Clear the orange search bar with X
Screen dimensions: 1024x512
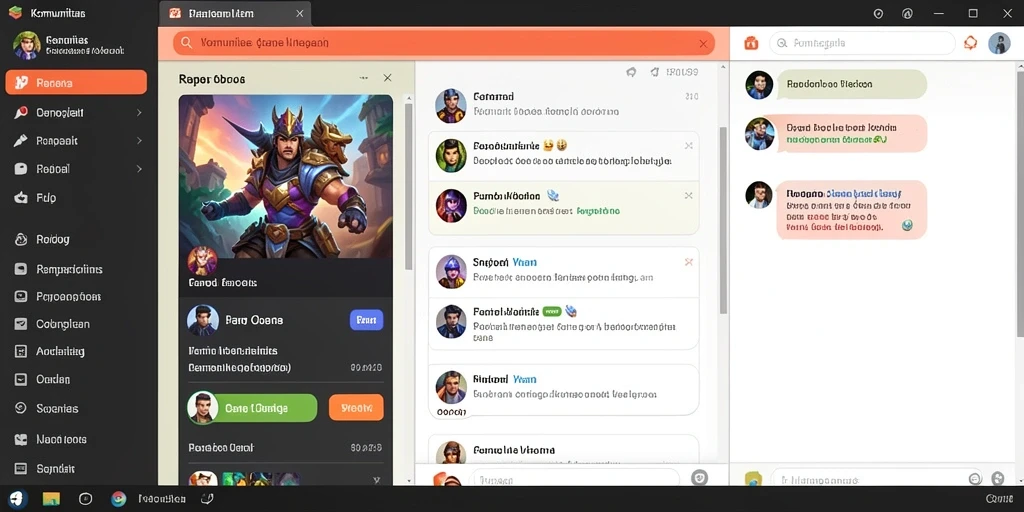[703, 44]
